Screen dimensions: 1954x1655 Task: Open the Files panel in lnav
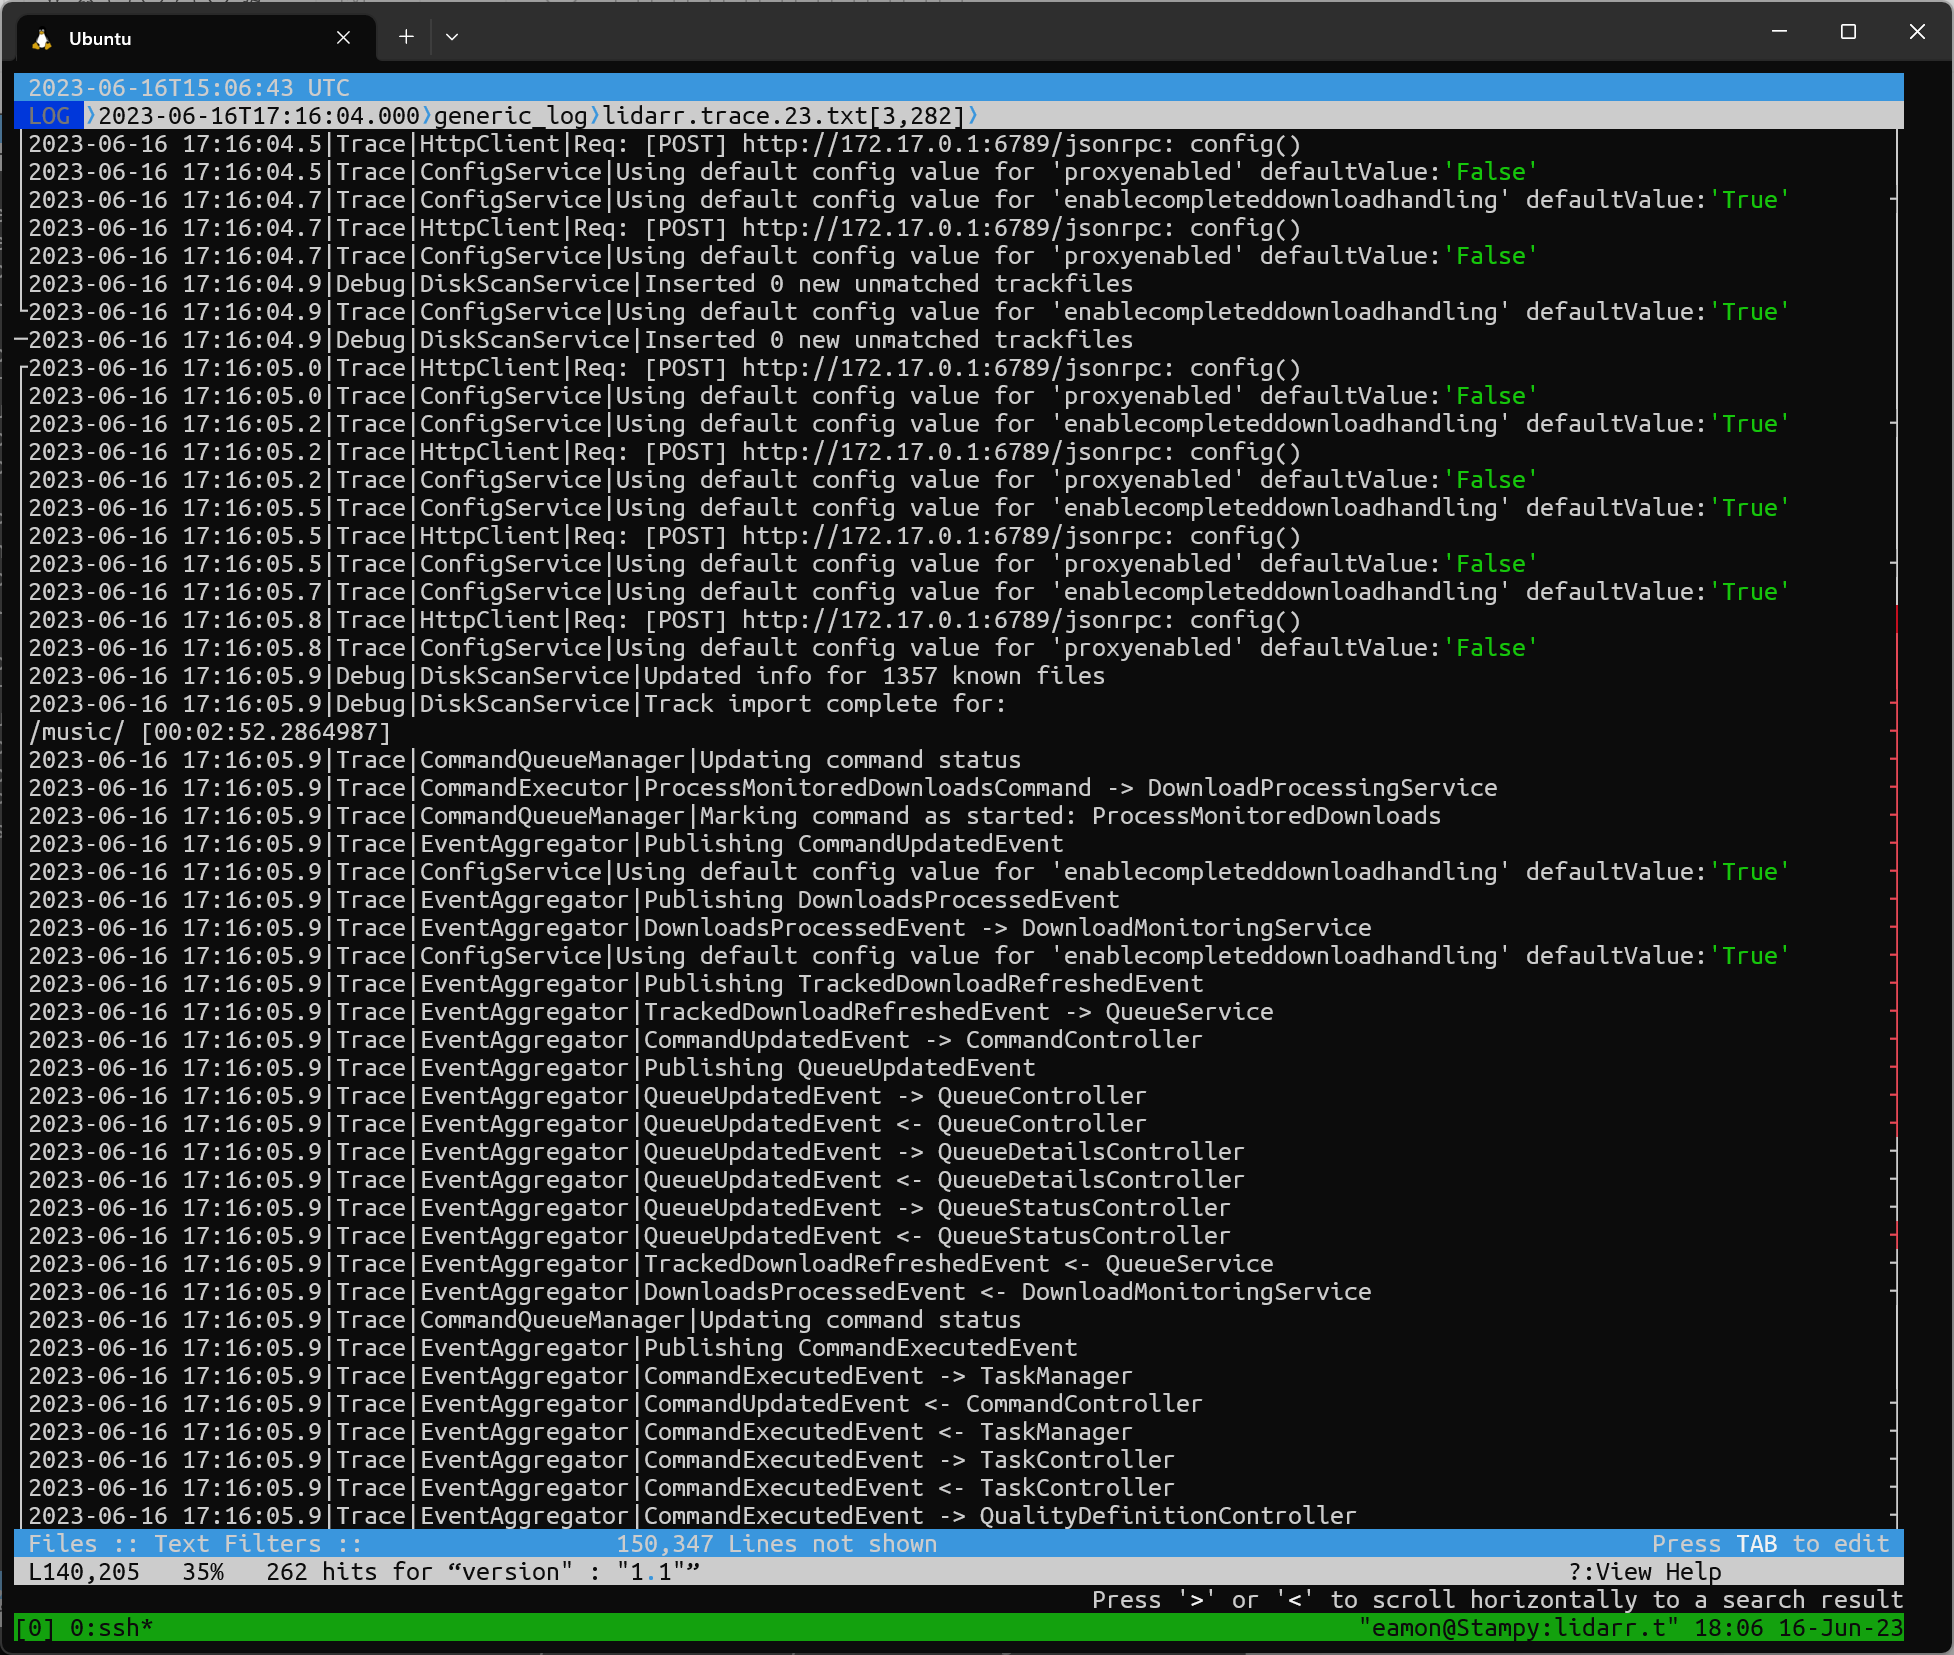pos(63,1543)
